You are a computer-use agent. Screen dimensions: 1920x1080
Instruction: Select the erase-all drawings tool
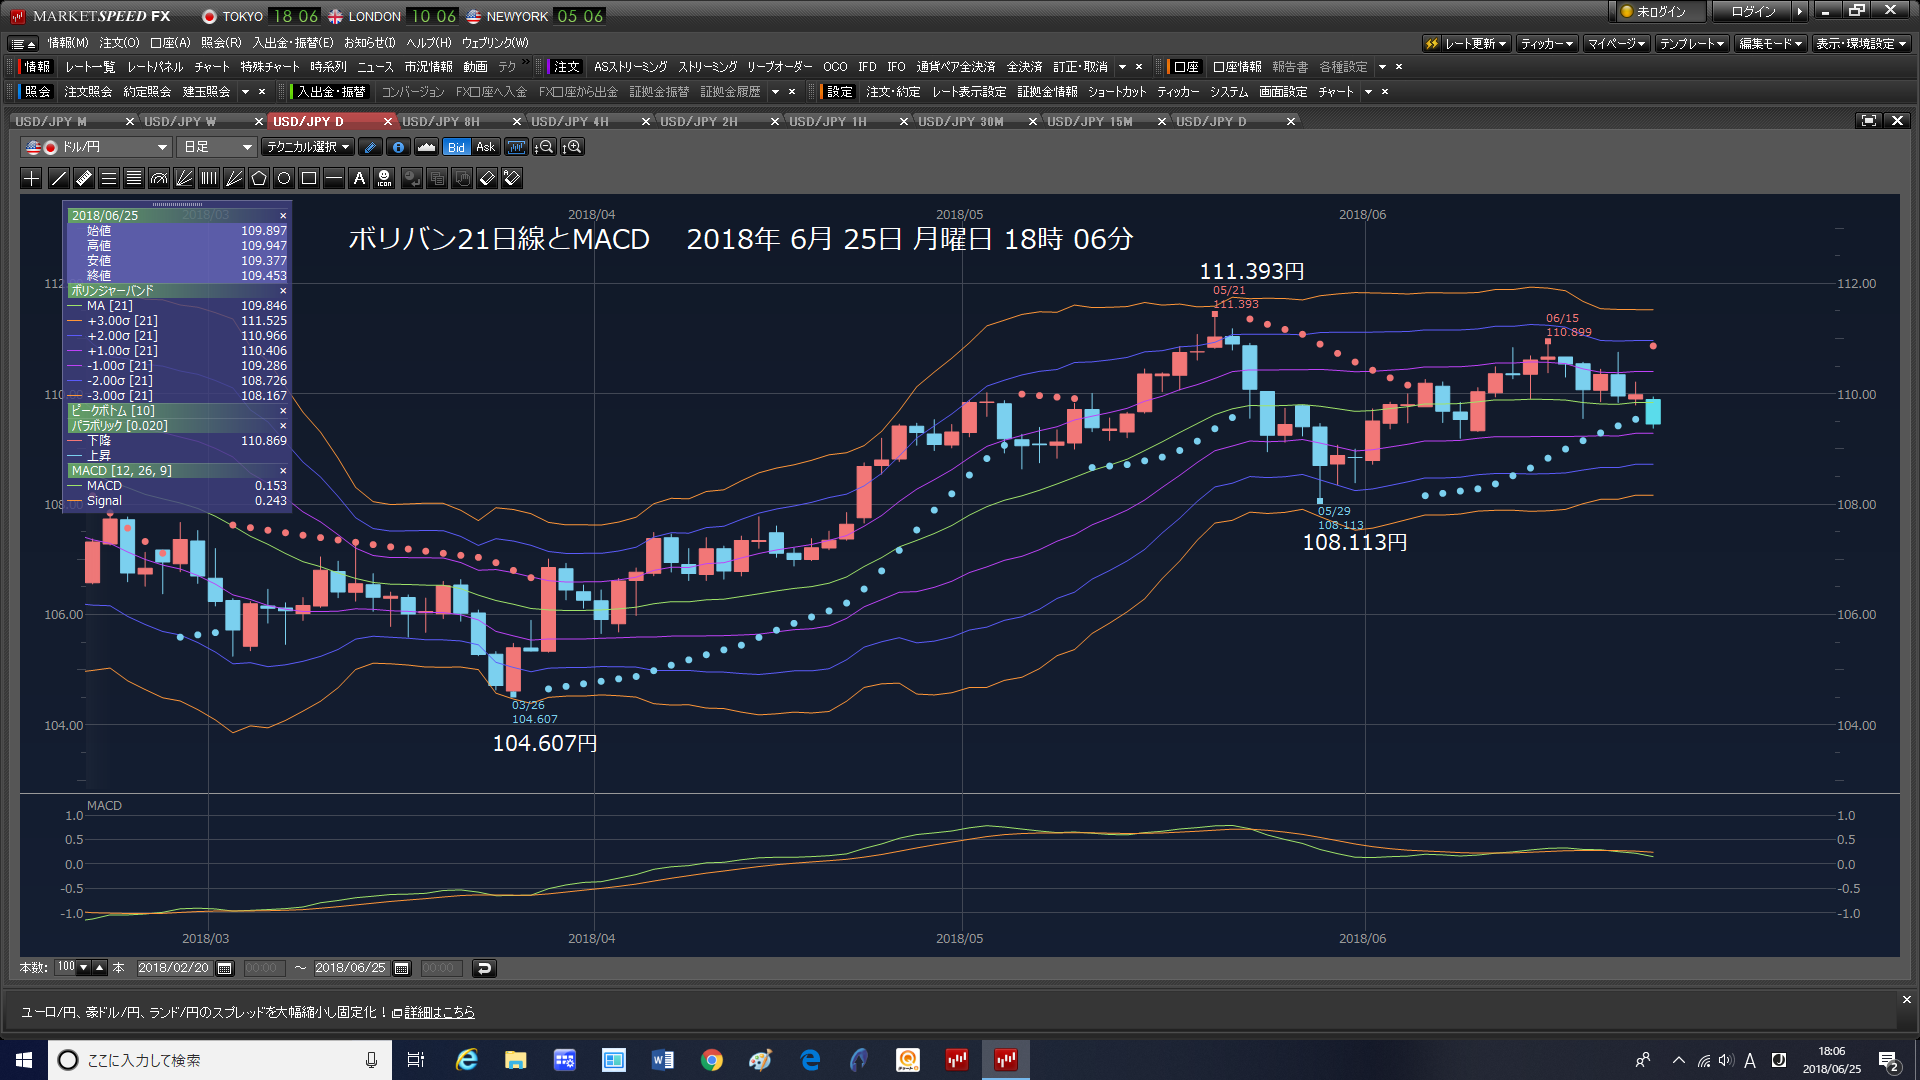pyautogui.click(x=512, y=178)
